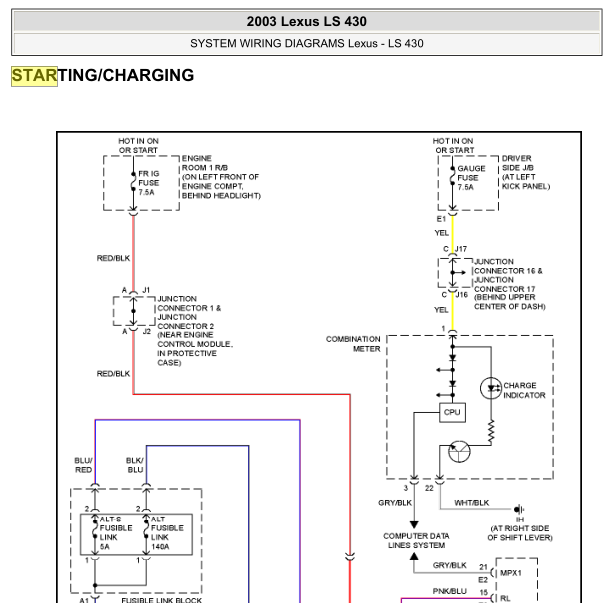Click the 'FR IG FUSE 7.5A' label

pos(149,183)
